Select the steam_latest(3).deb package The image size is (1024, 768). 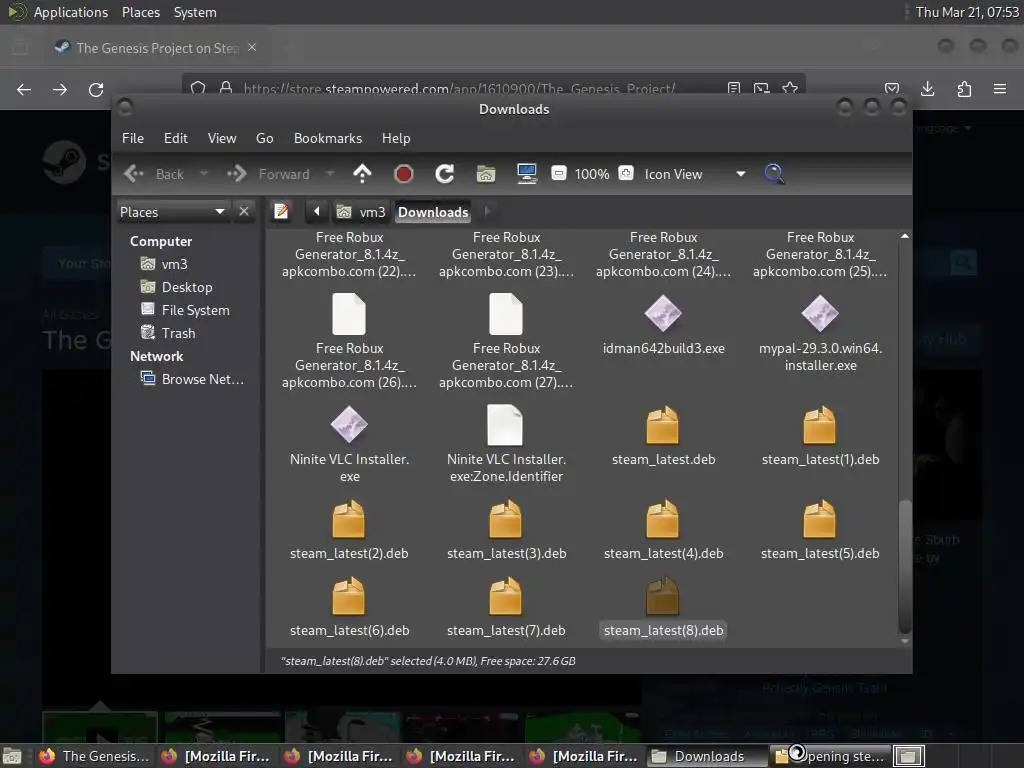click(505, 519)
